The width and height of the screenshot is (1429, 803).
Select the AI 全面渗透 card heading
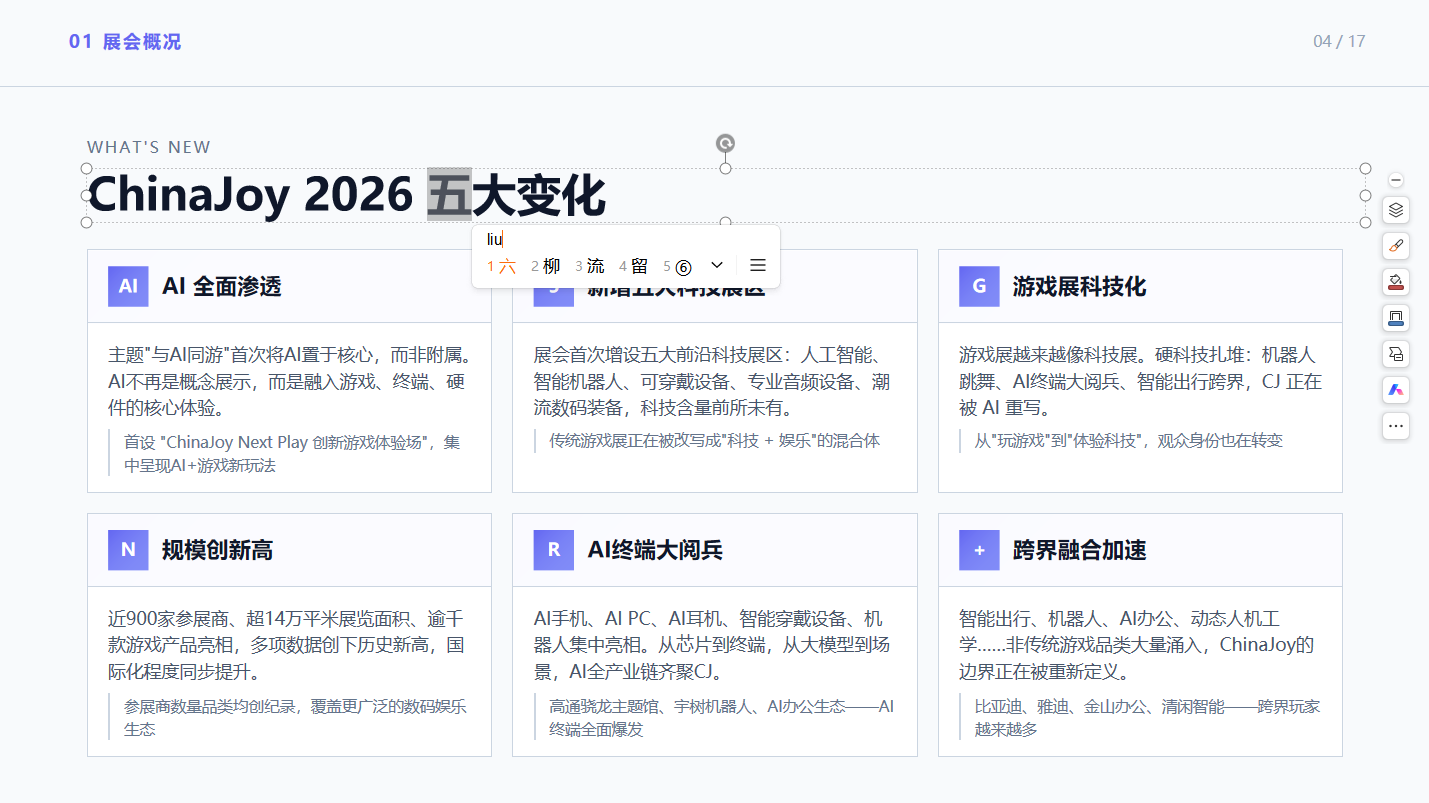222,287
